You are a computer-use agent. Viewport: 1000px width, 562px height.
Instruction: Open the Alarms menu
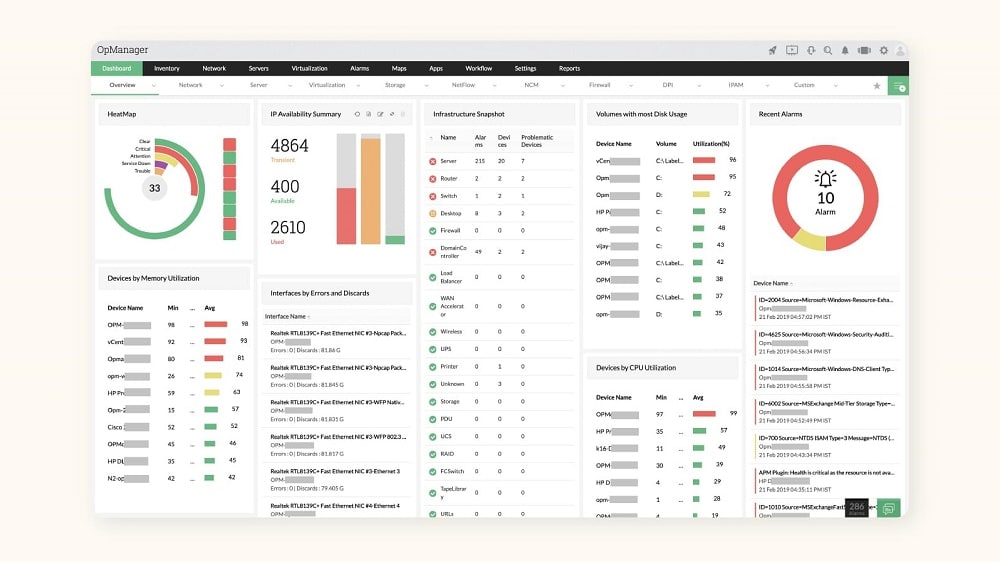click(x=360, y=68)
